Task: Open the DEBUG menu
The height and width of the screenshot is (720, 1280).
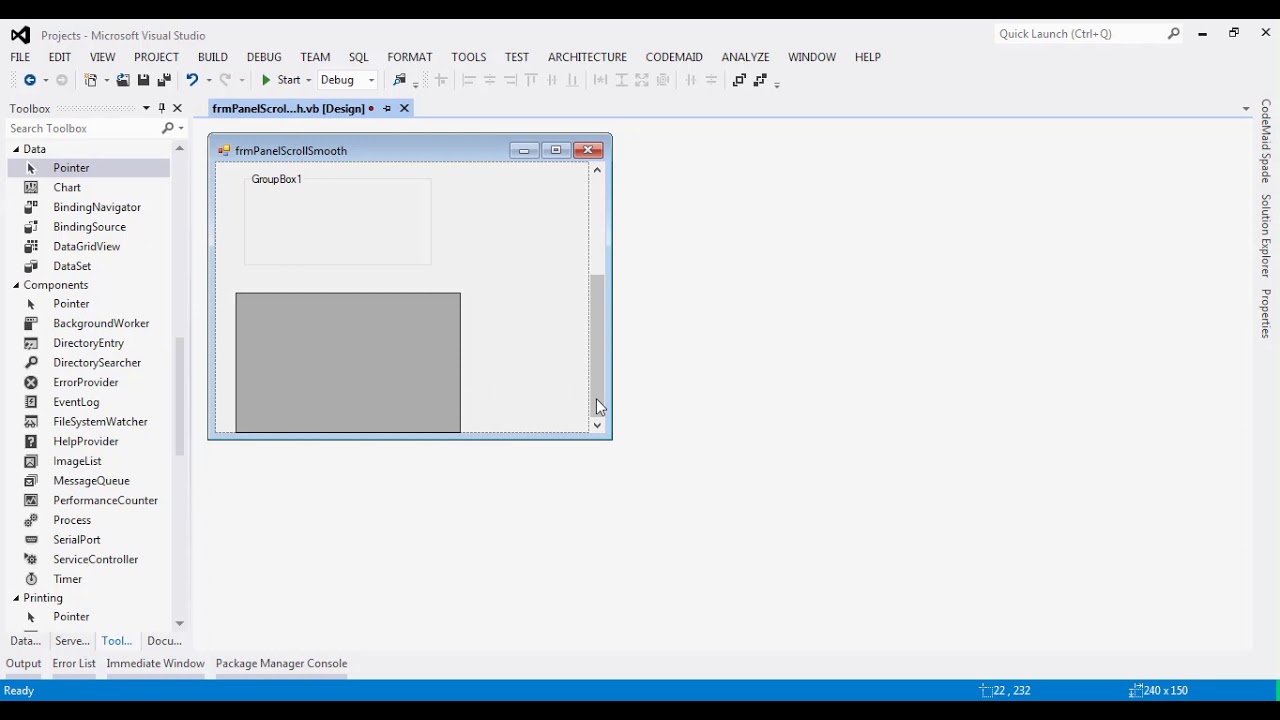Action: pyautogui.click(x=264, y=57)
